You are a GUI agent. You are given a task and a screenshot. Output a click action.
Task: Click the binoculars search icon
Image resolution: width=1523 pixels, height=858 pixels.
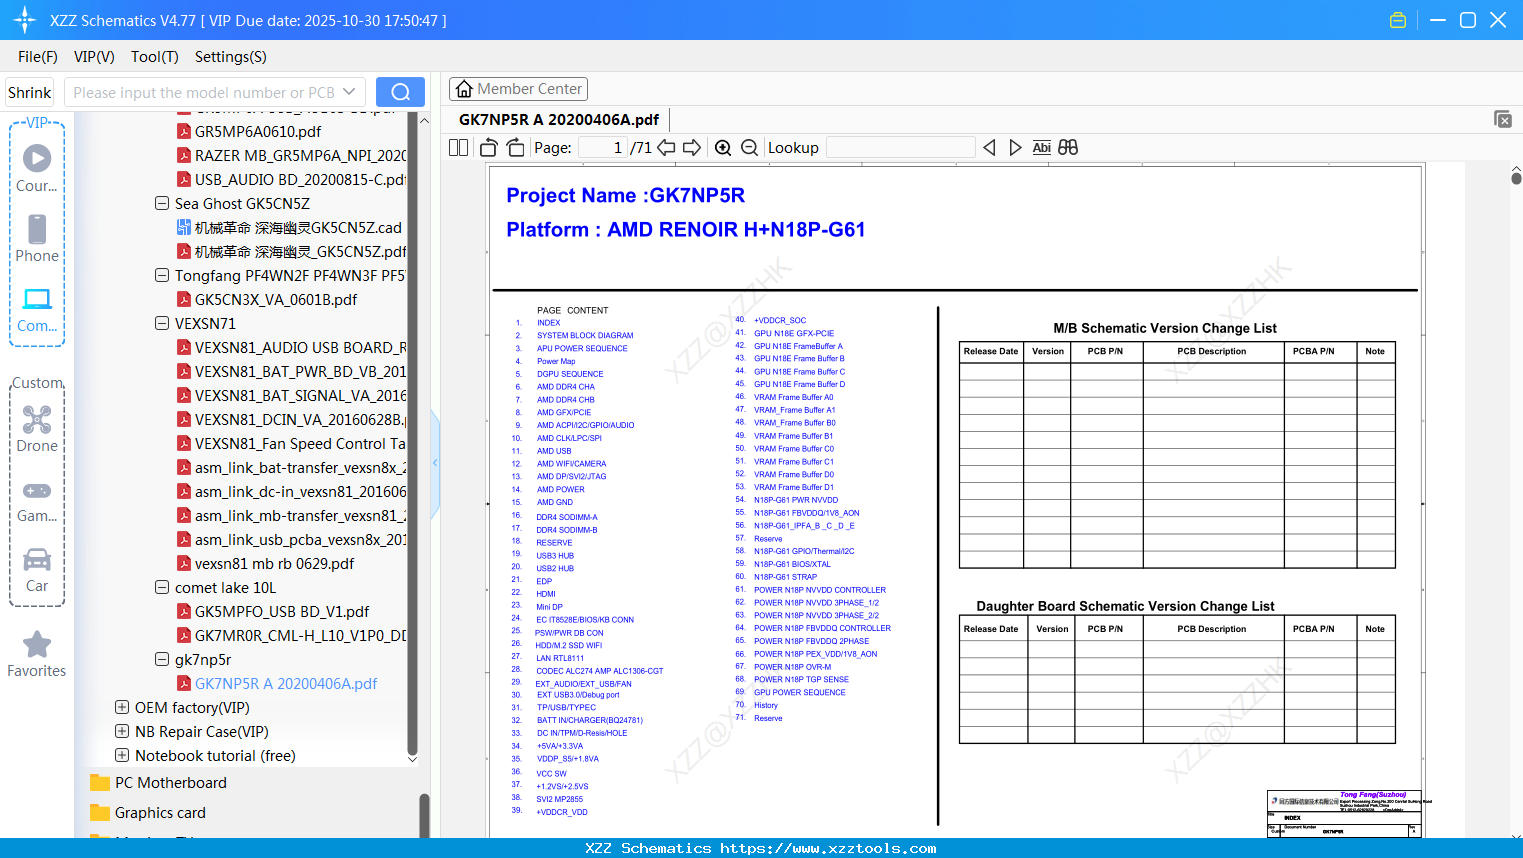click(1068, 147)
